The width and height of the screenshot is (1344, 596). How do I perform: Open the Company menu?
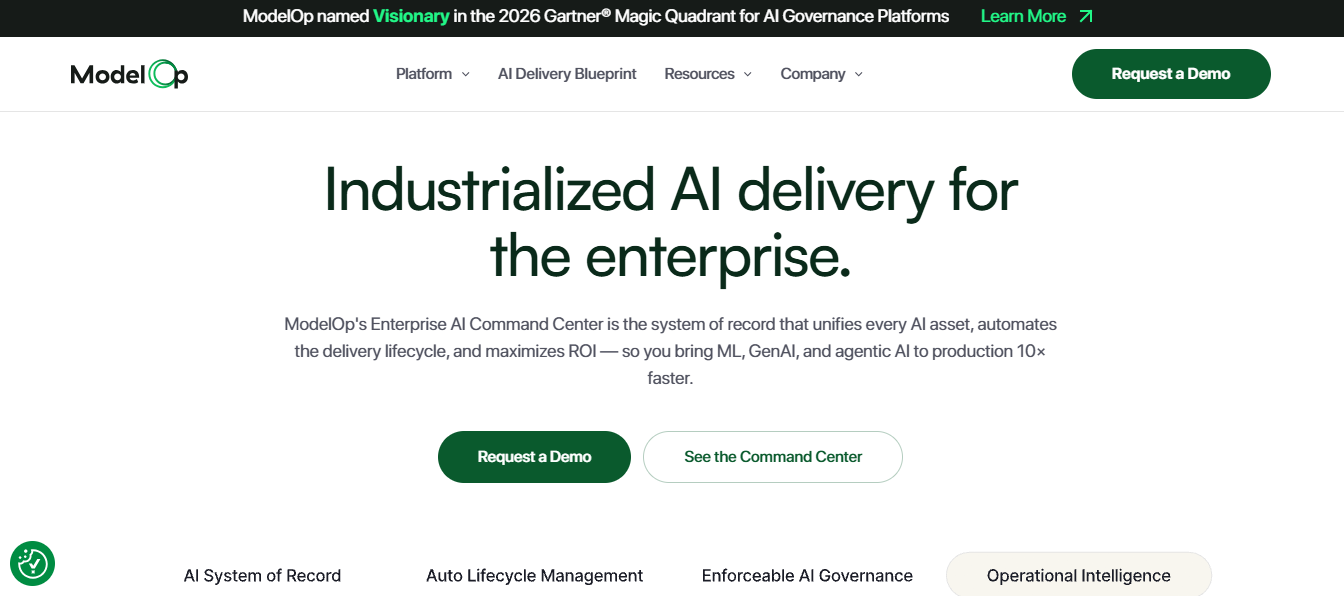(822, 74)
